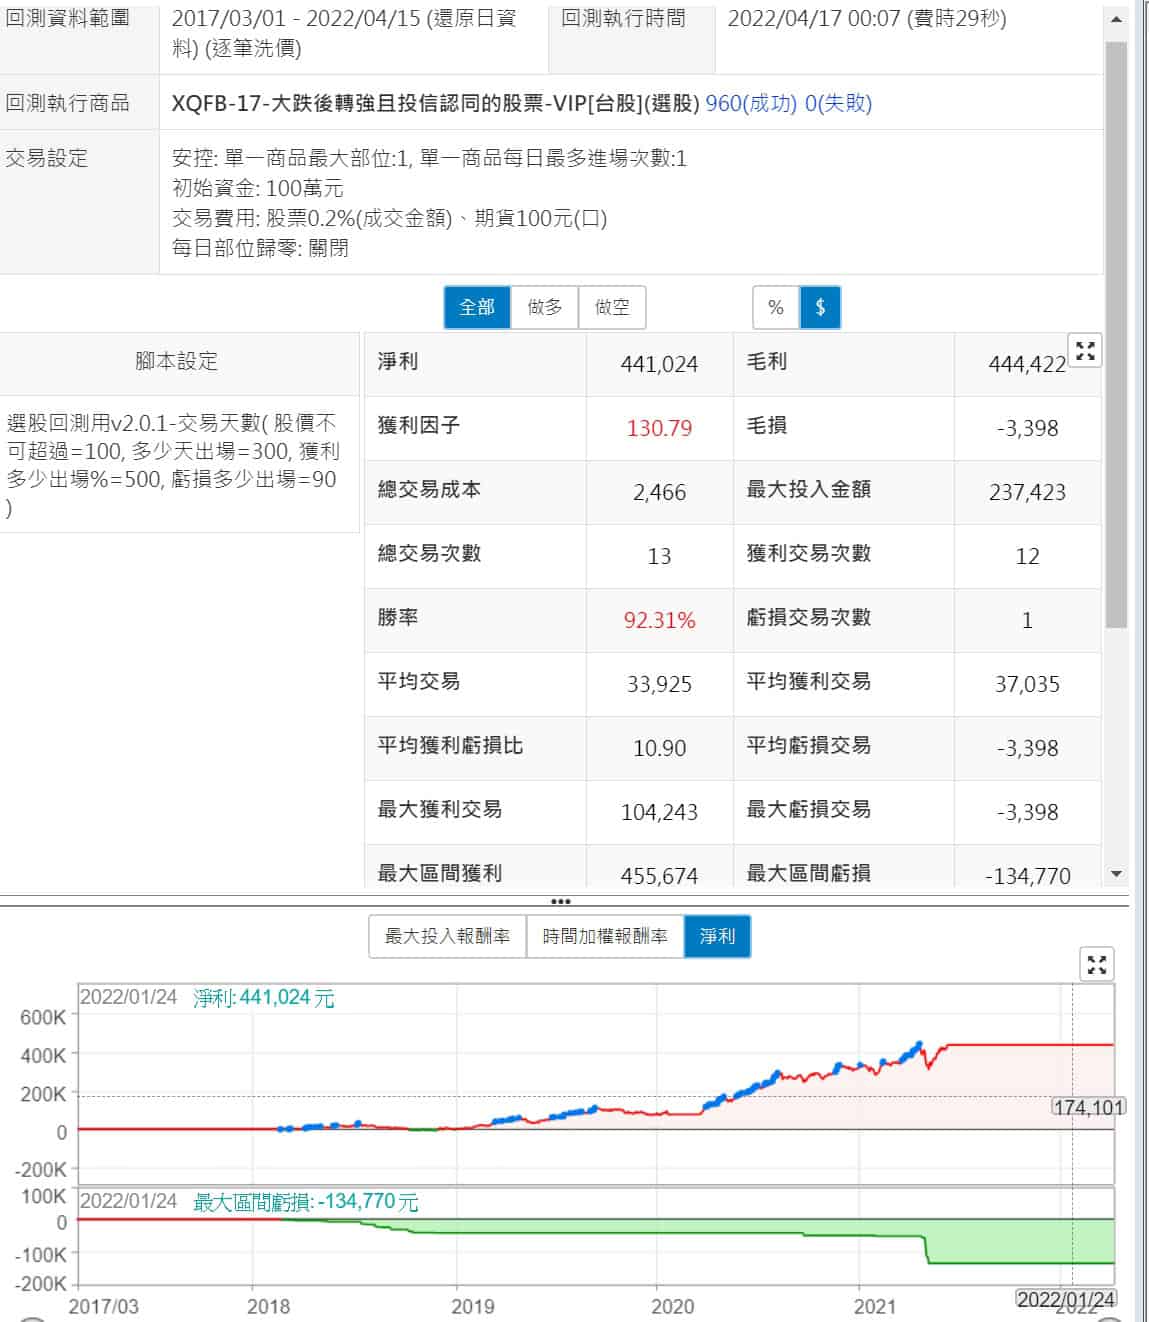The height and width of the screenshot is (1322, 1149).
Task: Click the three-dot panel splitter handle
Action: (x=561, y=901)
